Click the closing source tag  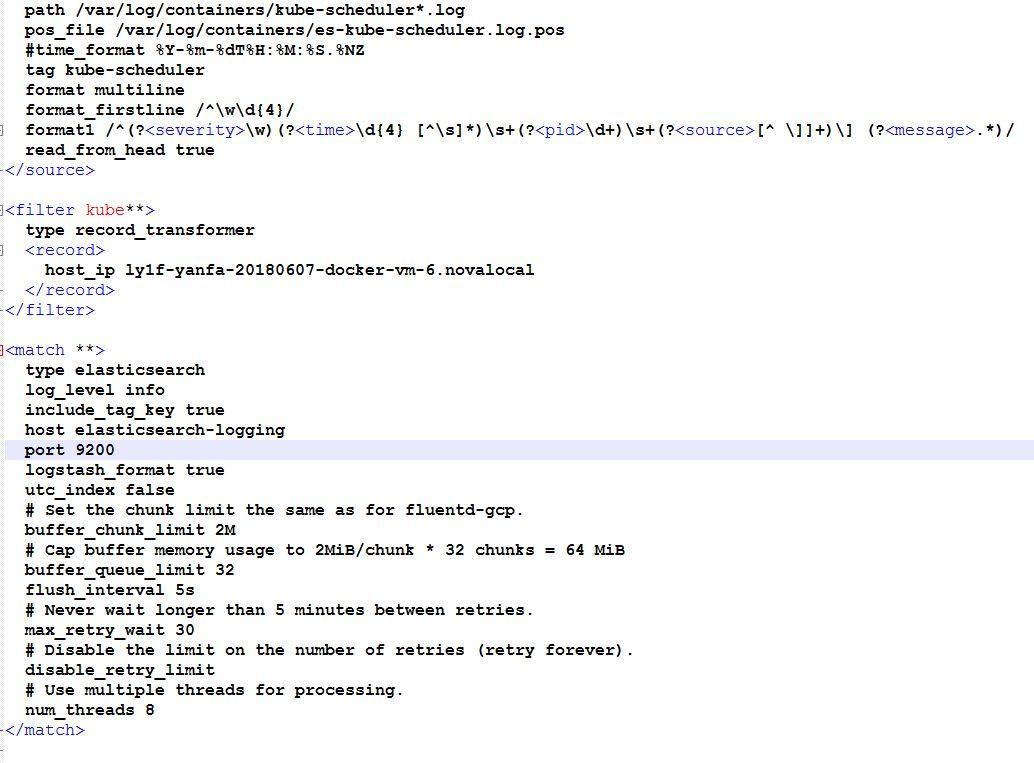pos(50,170)
